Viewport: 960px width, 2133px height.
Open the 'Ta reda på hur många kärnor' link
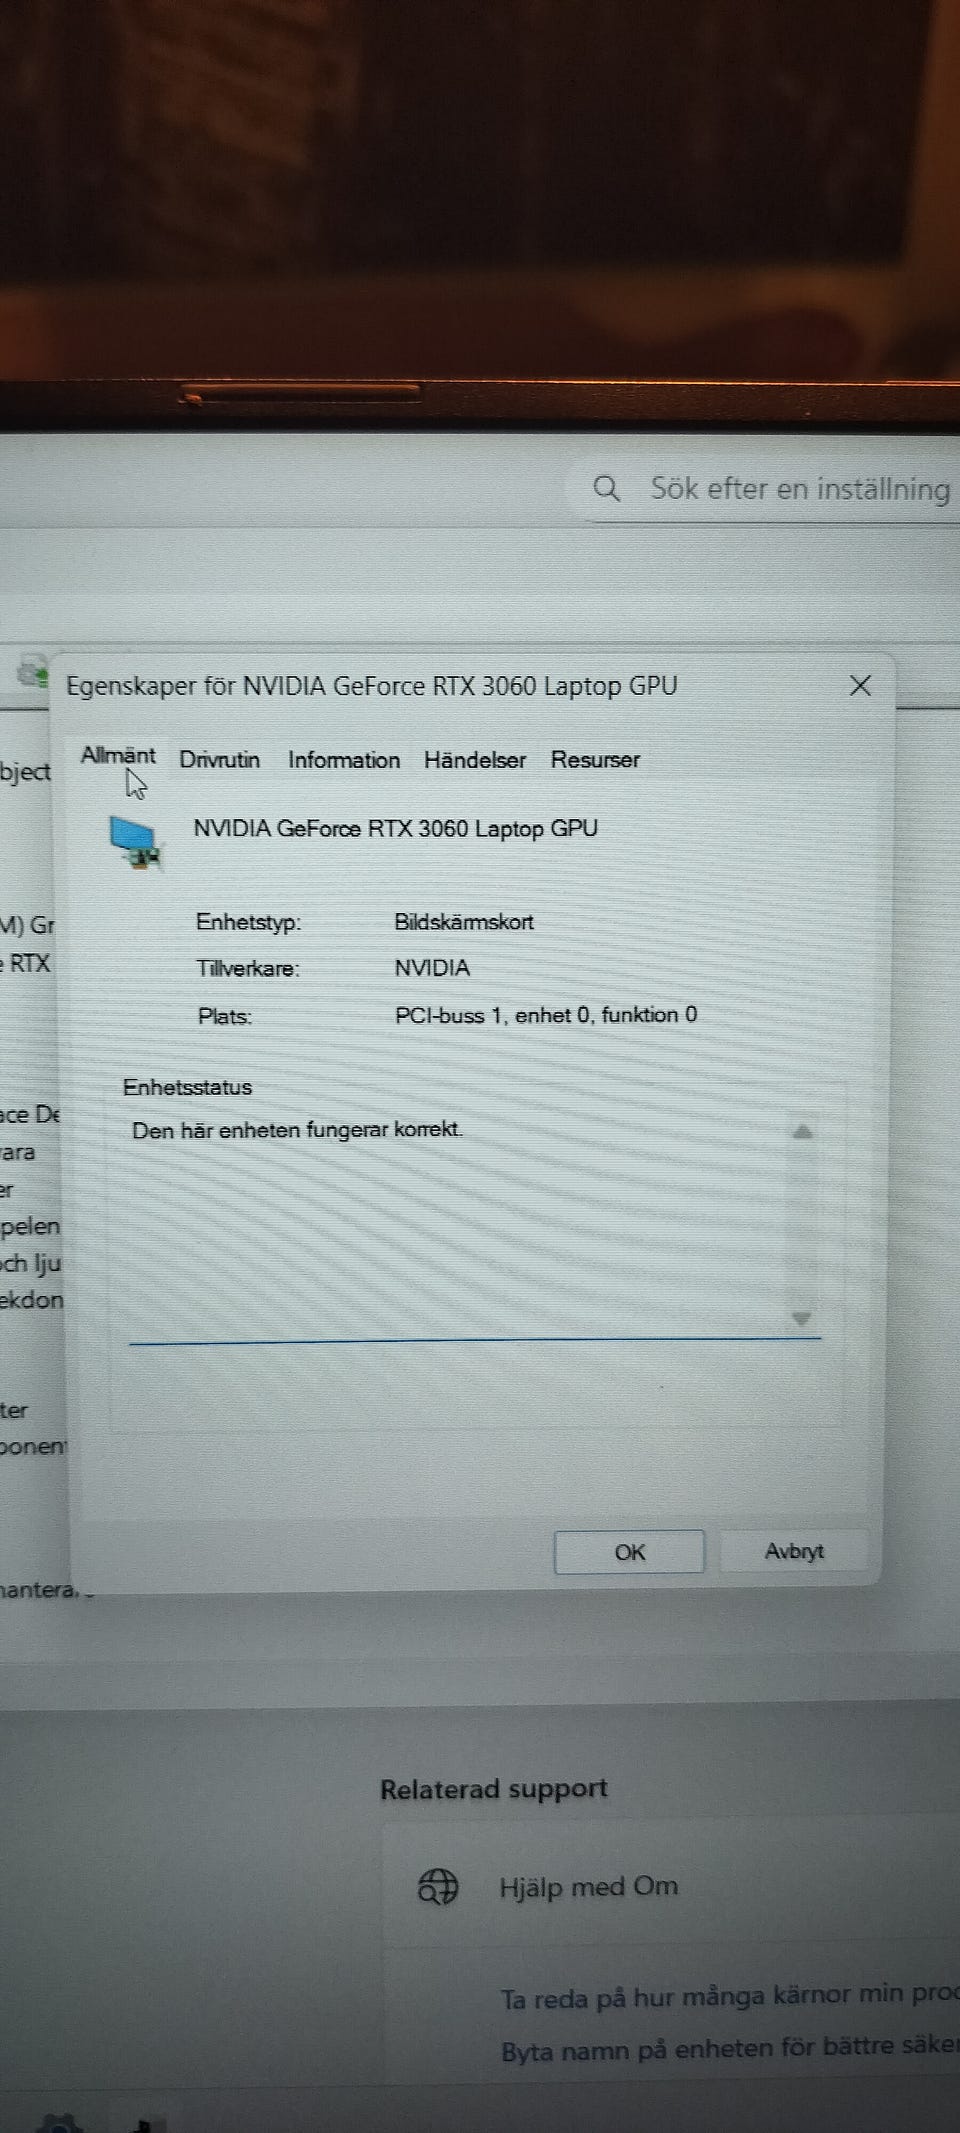728,1997
